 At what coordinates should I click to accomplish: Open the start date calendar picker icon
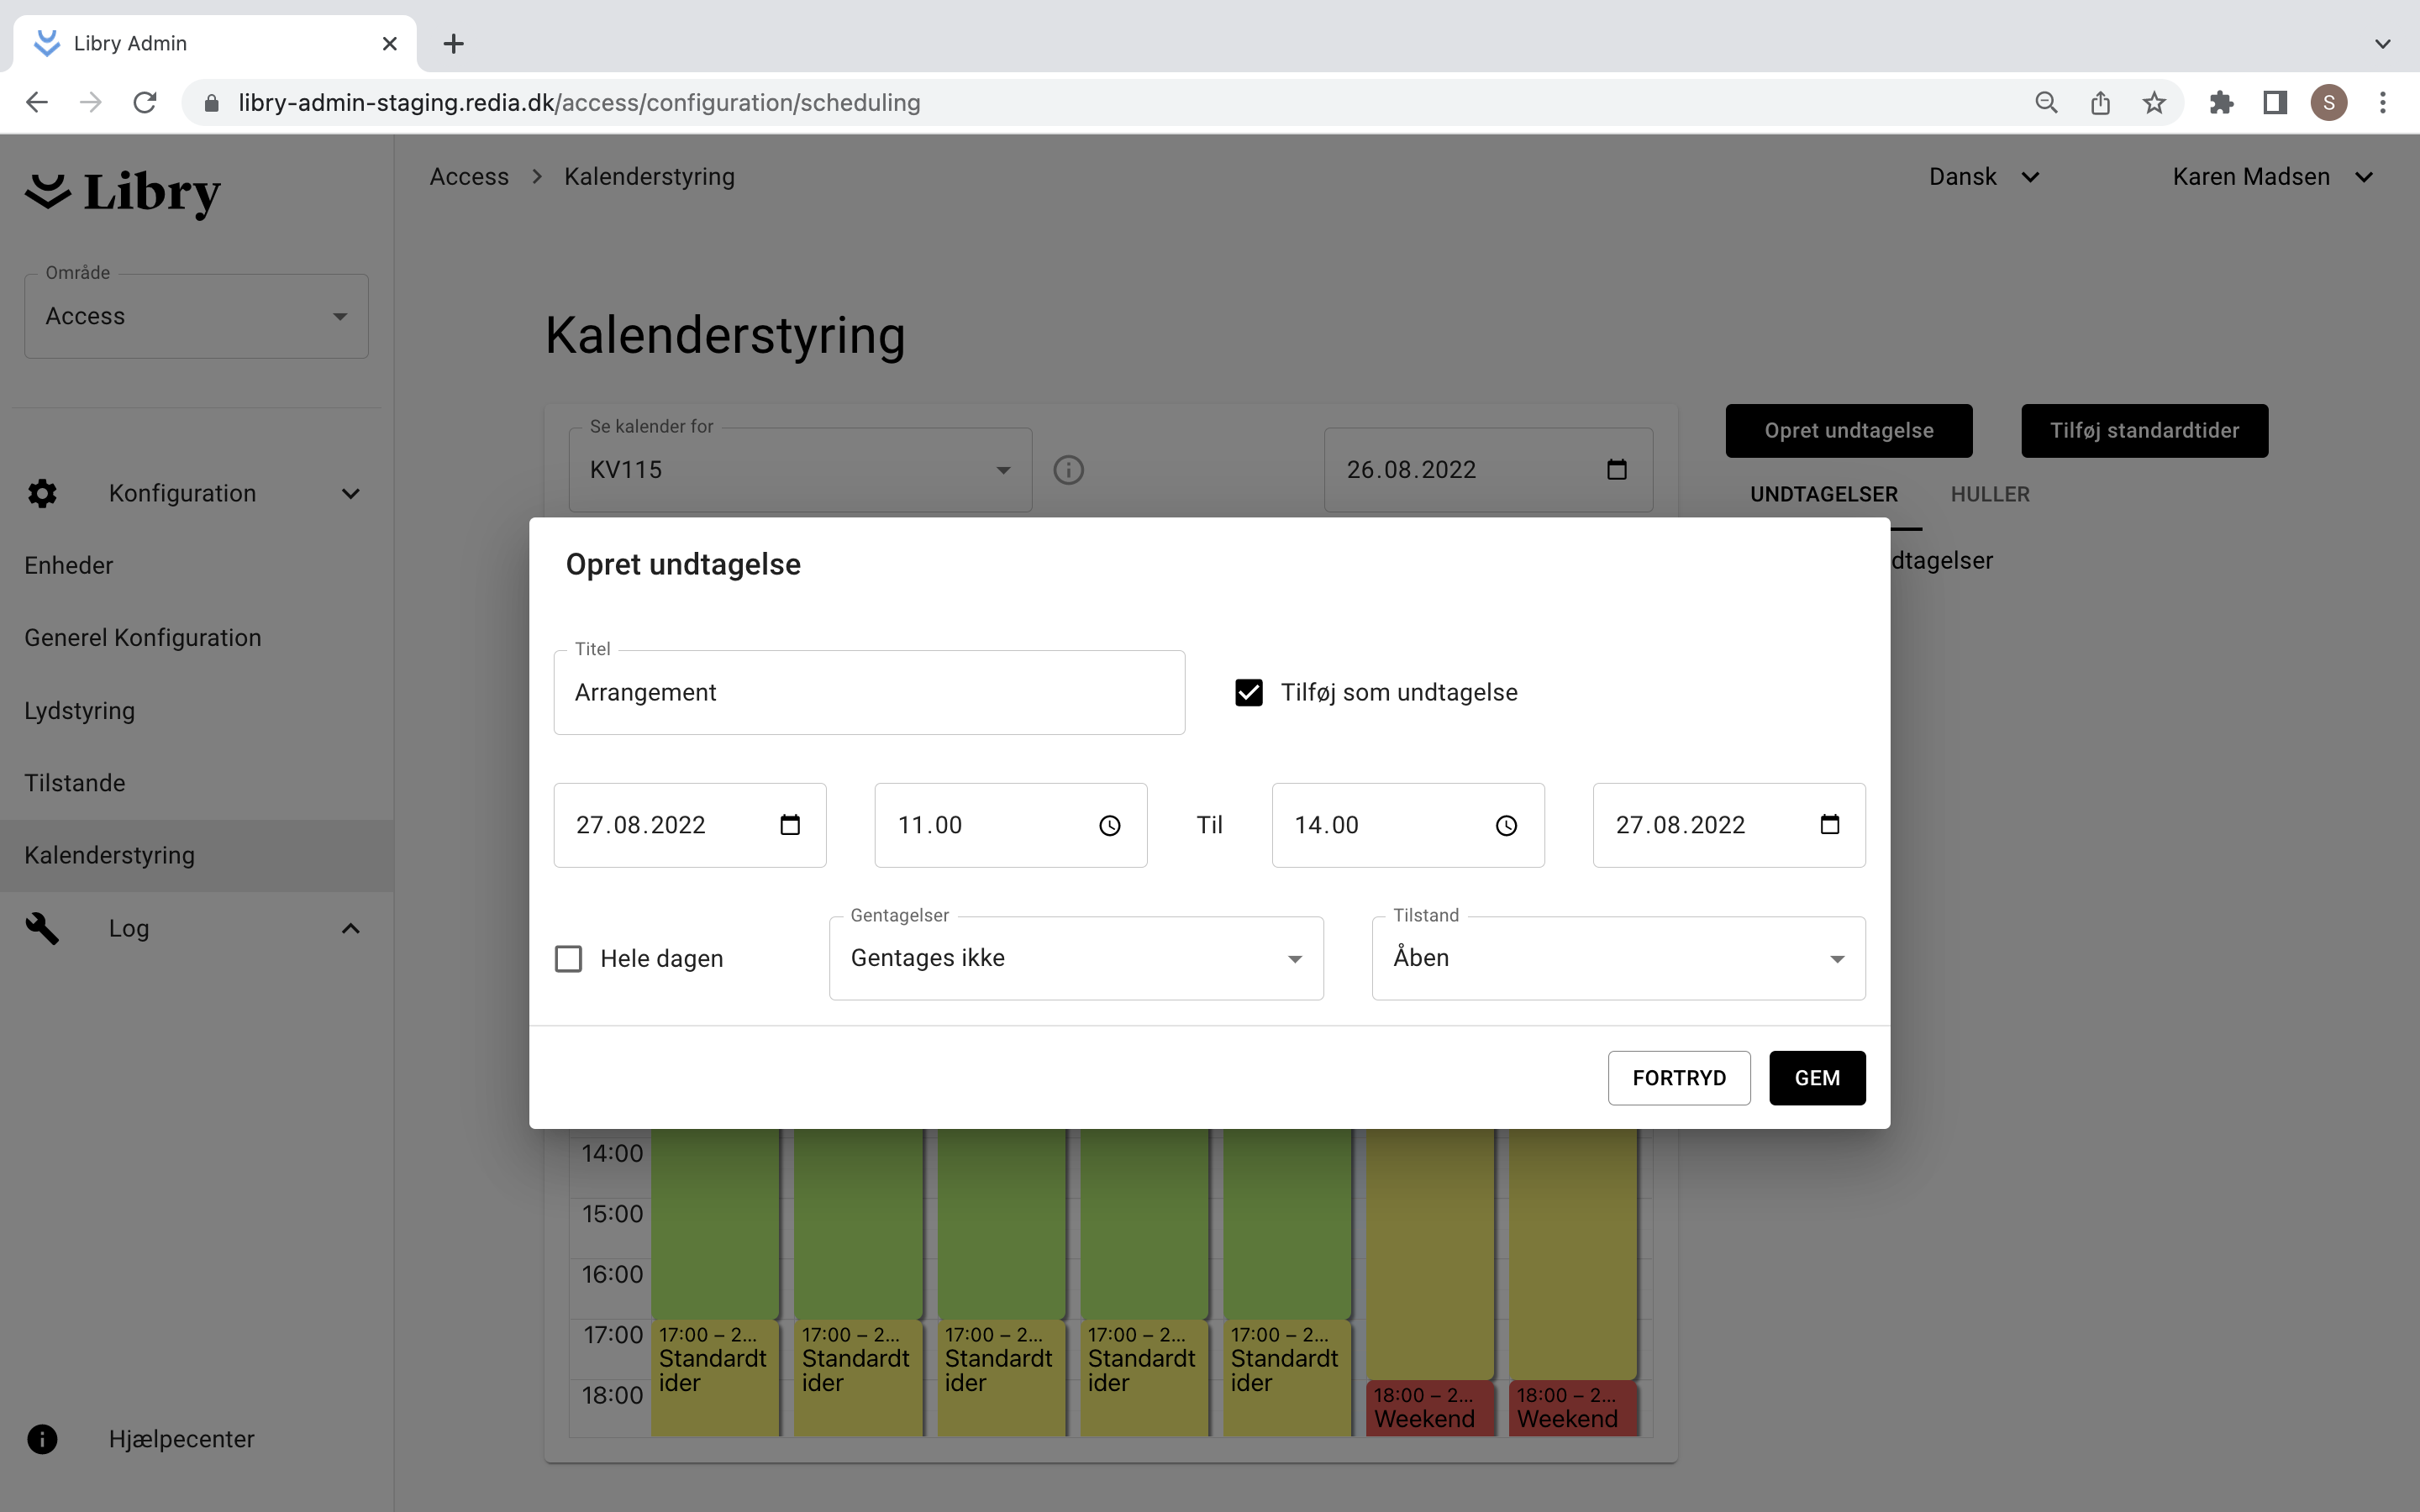pos(790,825)
